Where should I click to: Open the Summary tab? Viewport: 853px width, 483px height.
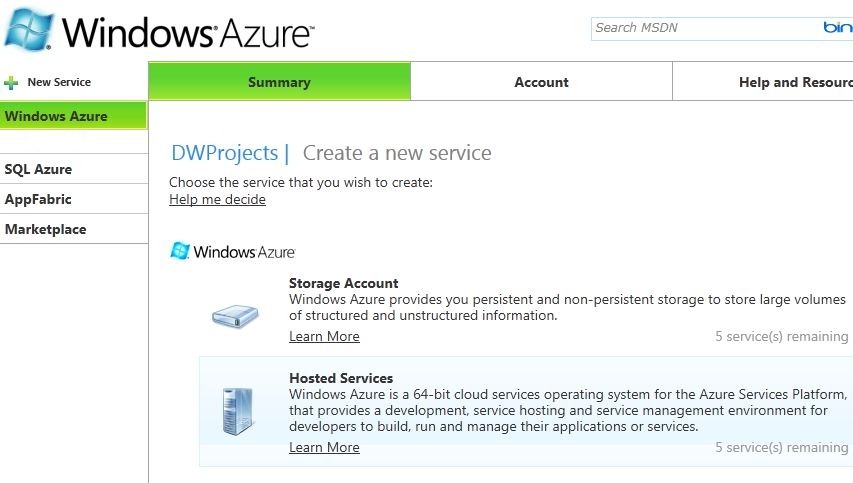tap(280, 82)
